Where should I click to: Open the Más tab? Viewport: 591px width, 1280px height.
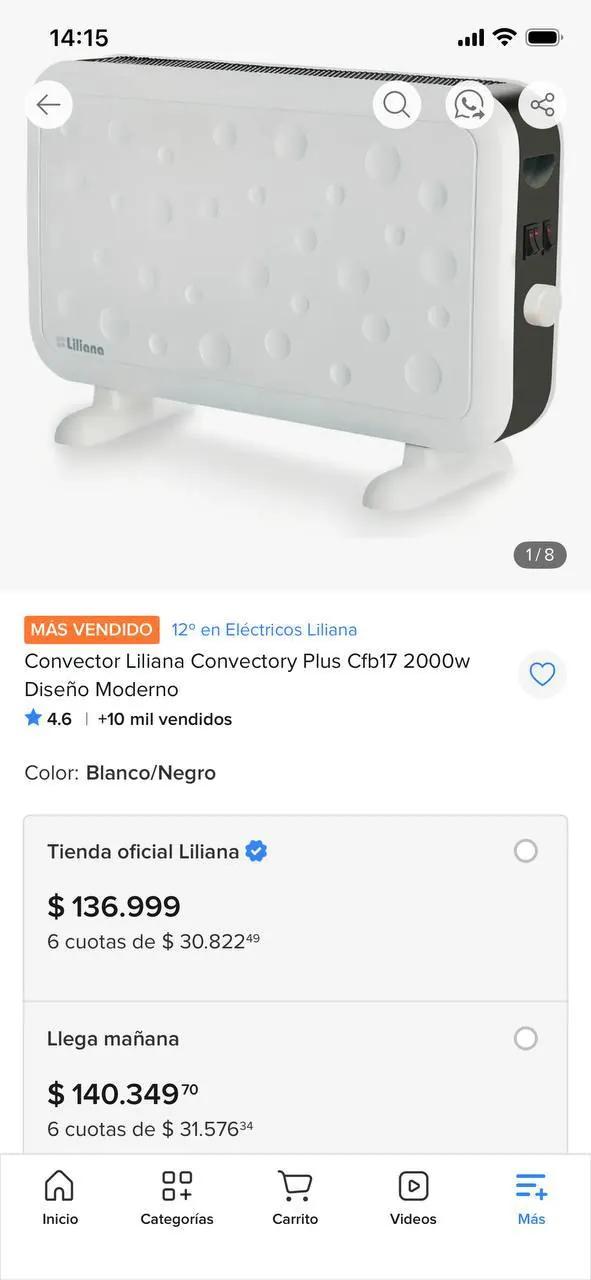pos(531,1197)
